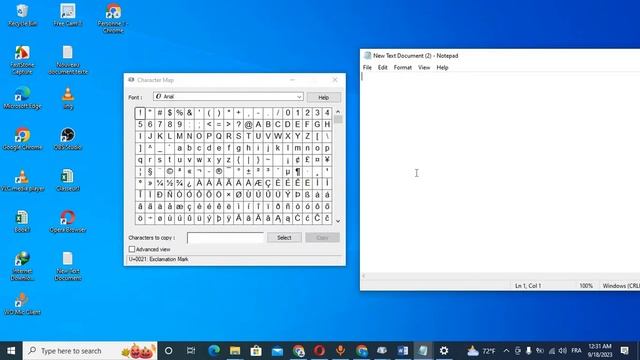This screenshot has width=640, height=360.
Task: Select the New Text Document desktop file
Action: 68,266
